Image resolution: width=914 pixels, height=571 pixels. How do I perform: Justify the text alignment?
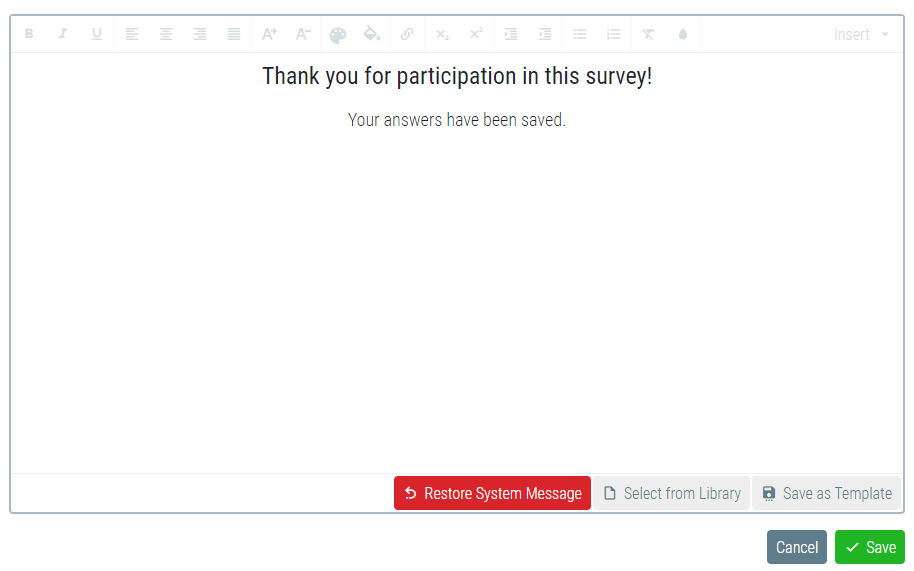pyautogui.click(x=234, y=34)
